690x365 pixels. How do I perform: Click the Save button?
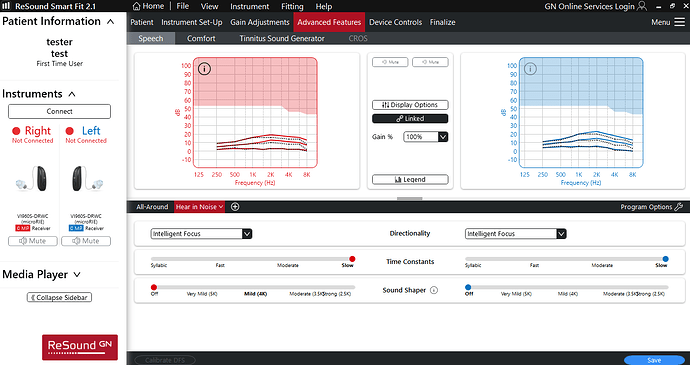pyautogui.click(x=654, y=360)
